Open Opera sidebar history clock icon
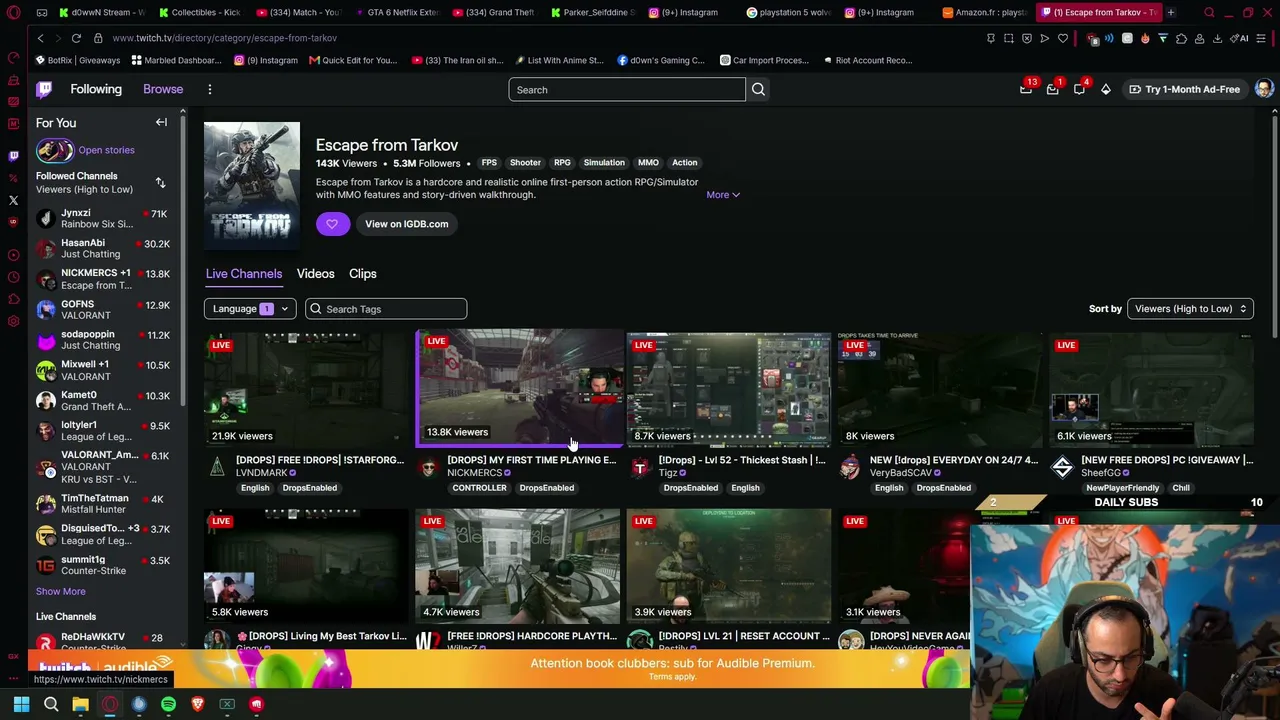This screenshot has height=720, width=1280. coord(13,277)
